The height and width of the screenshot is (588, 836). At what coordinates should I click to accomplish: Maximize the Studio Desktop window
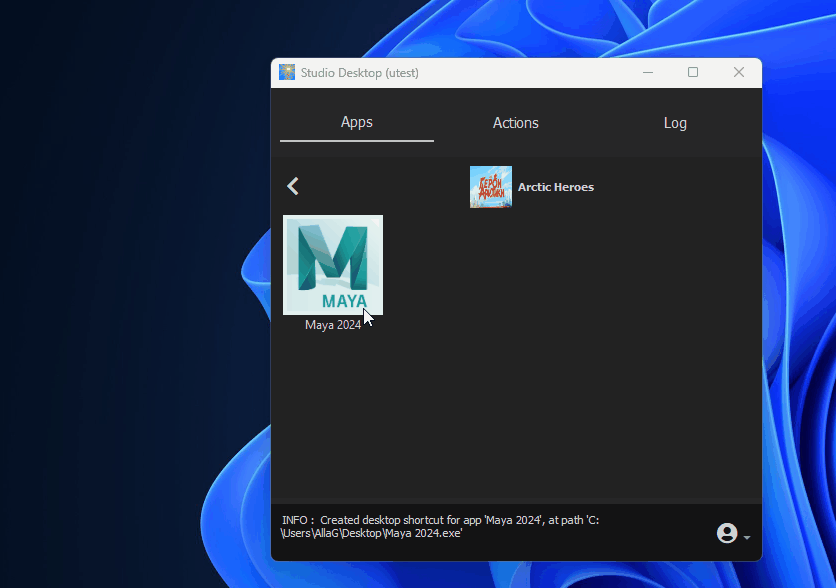click(693, 72)
